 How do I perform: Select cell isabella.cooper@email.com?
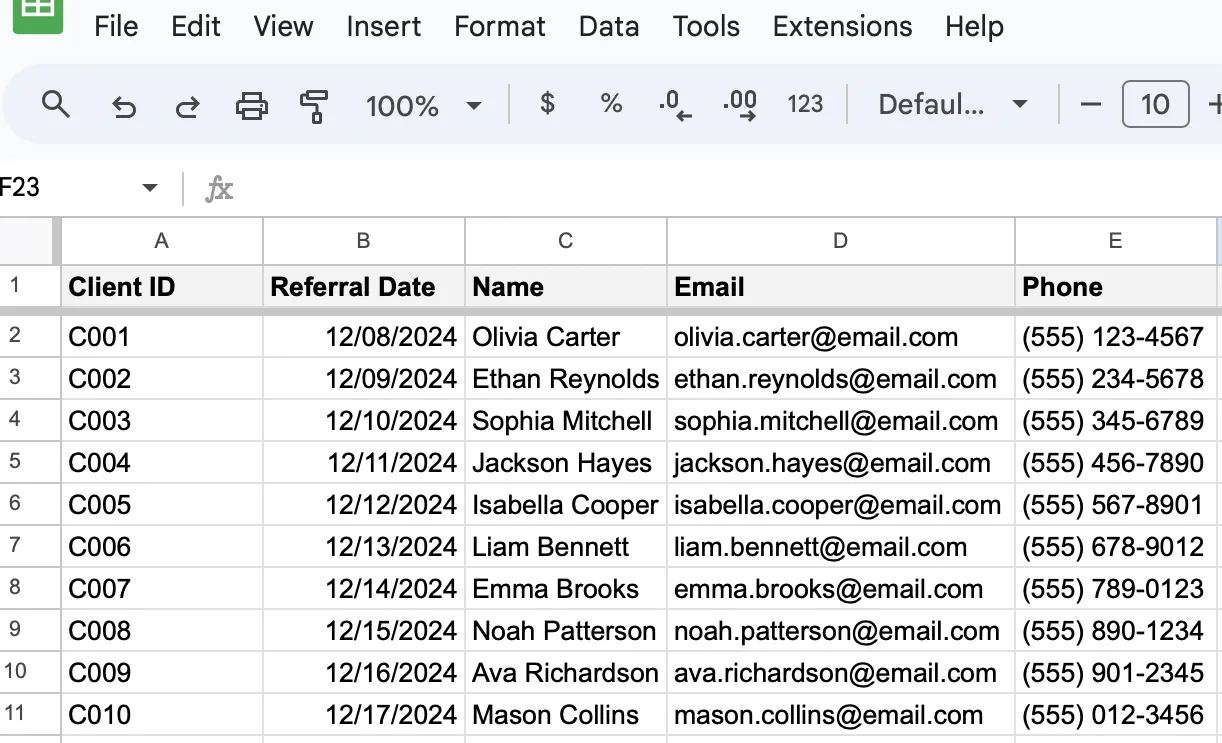pos(841,505)
